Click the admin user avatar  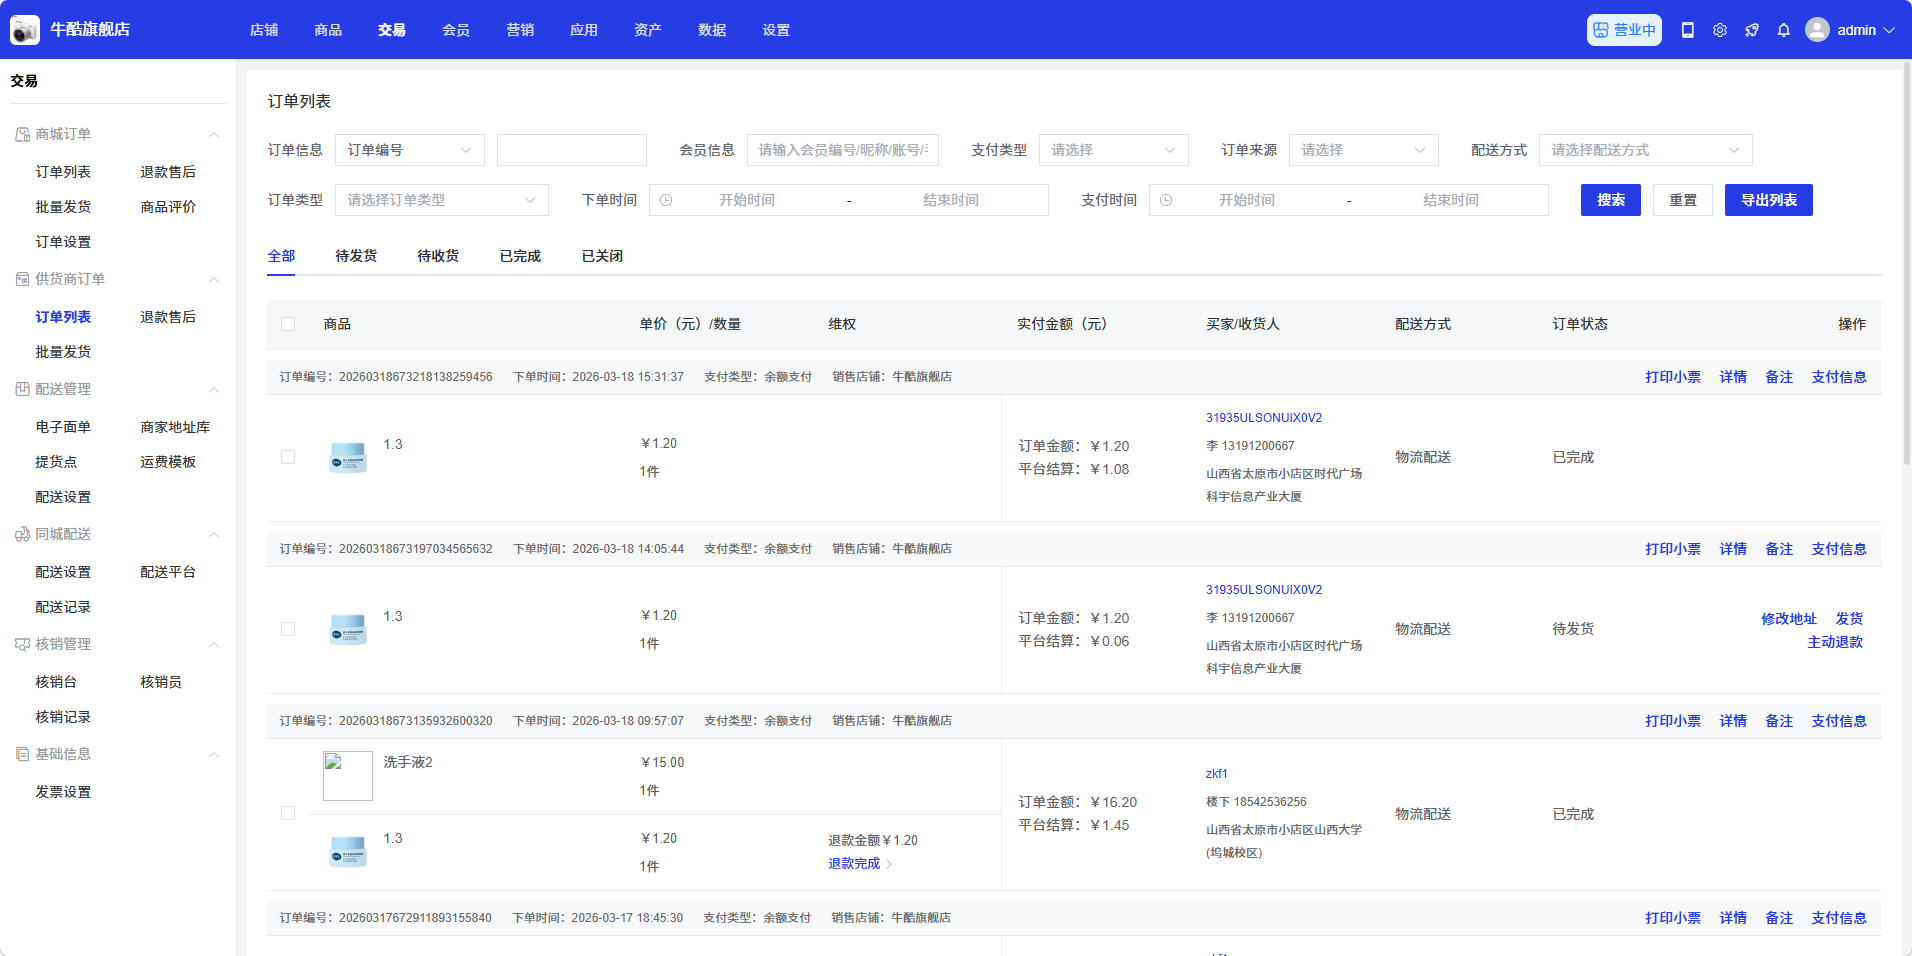click(1817, 30)
